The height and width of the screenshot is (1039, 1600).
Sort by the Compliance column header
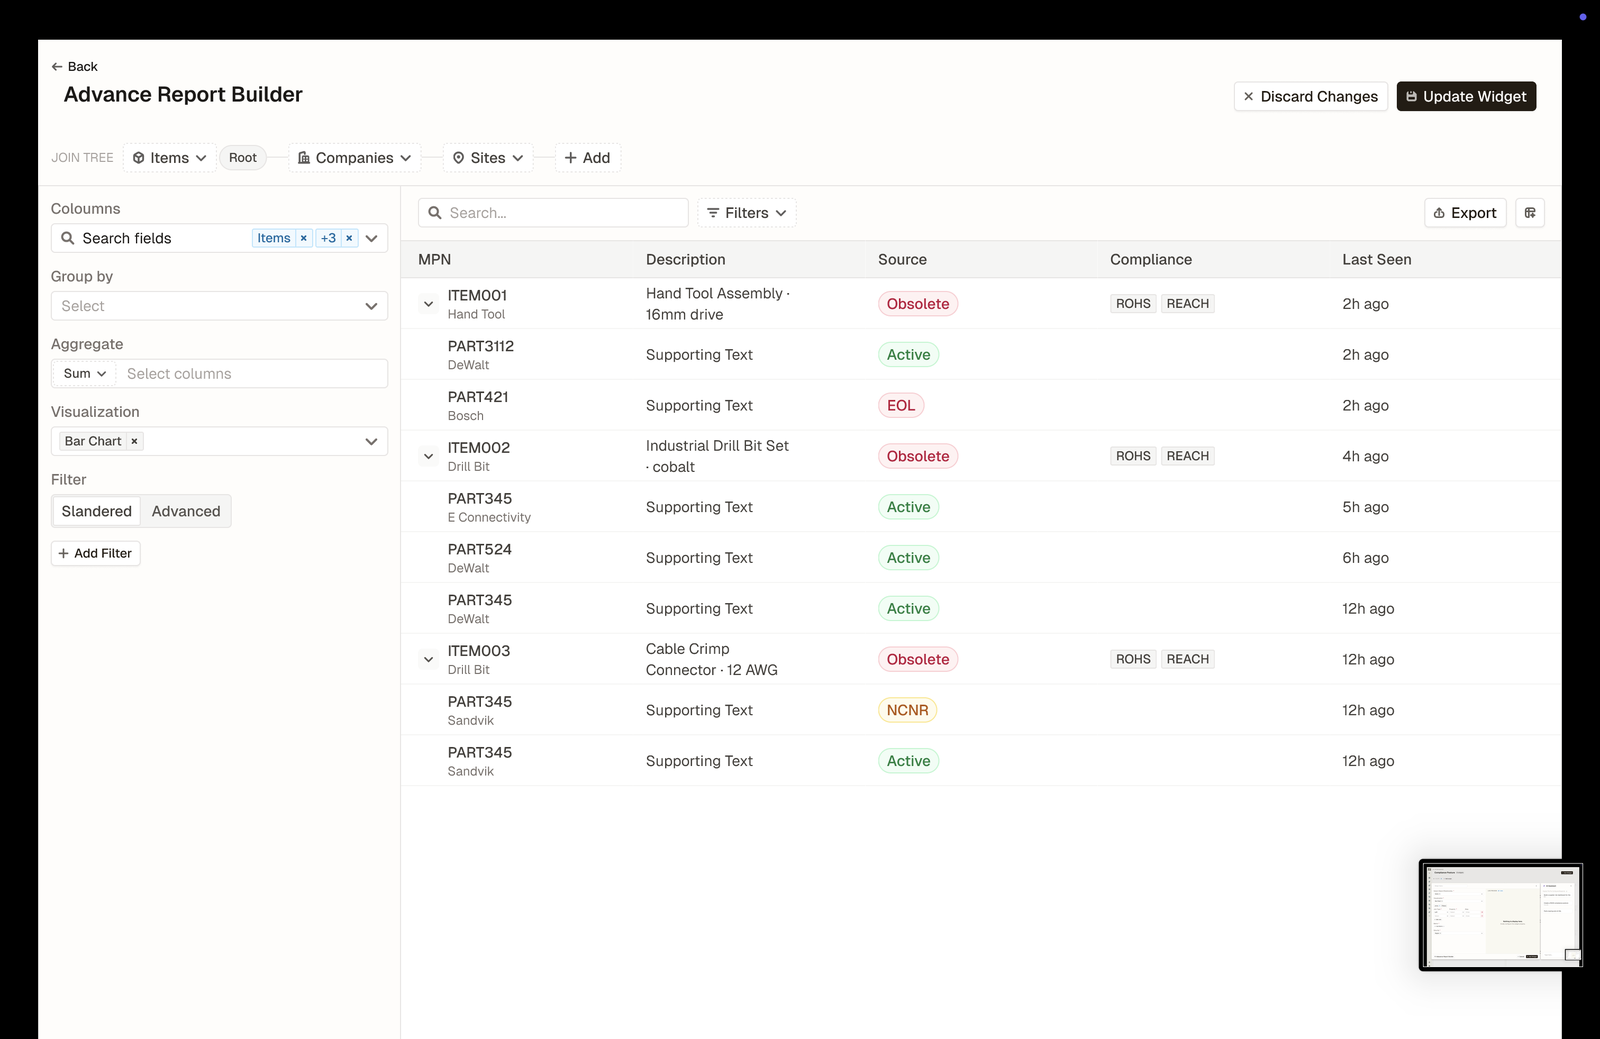tap(1151, 259)
